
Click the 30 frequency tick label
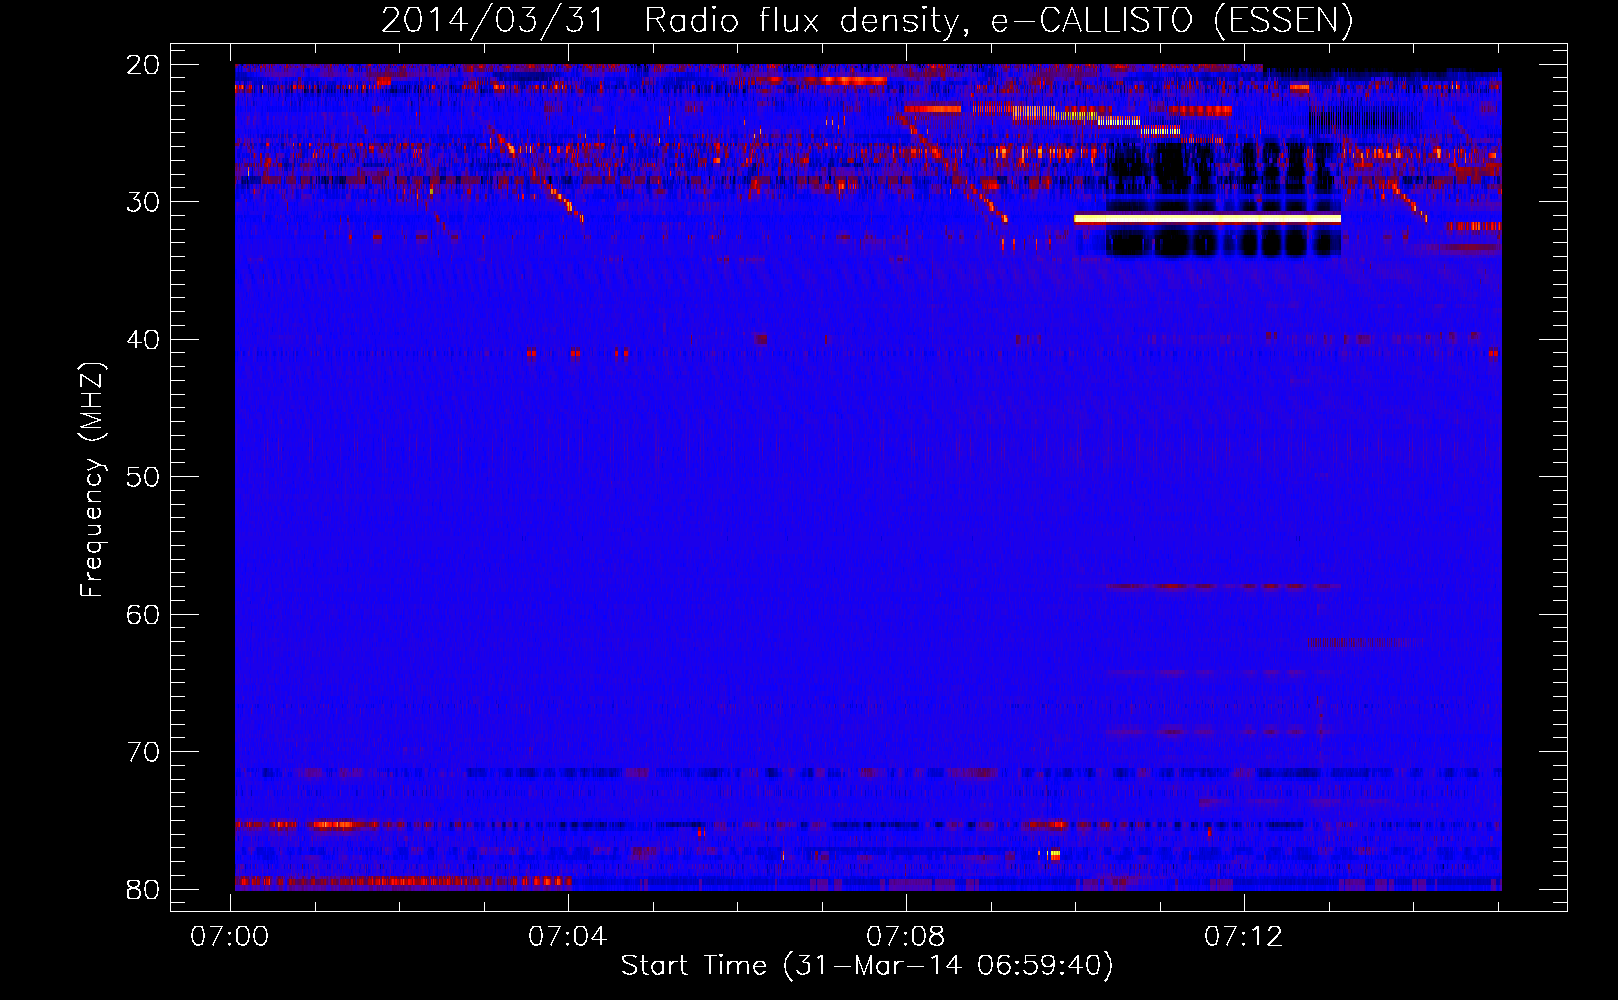pos(143,202)
